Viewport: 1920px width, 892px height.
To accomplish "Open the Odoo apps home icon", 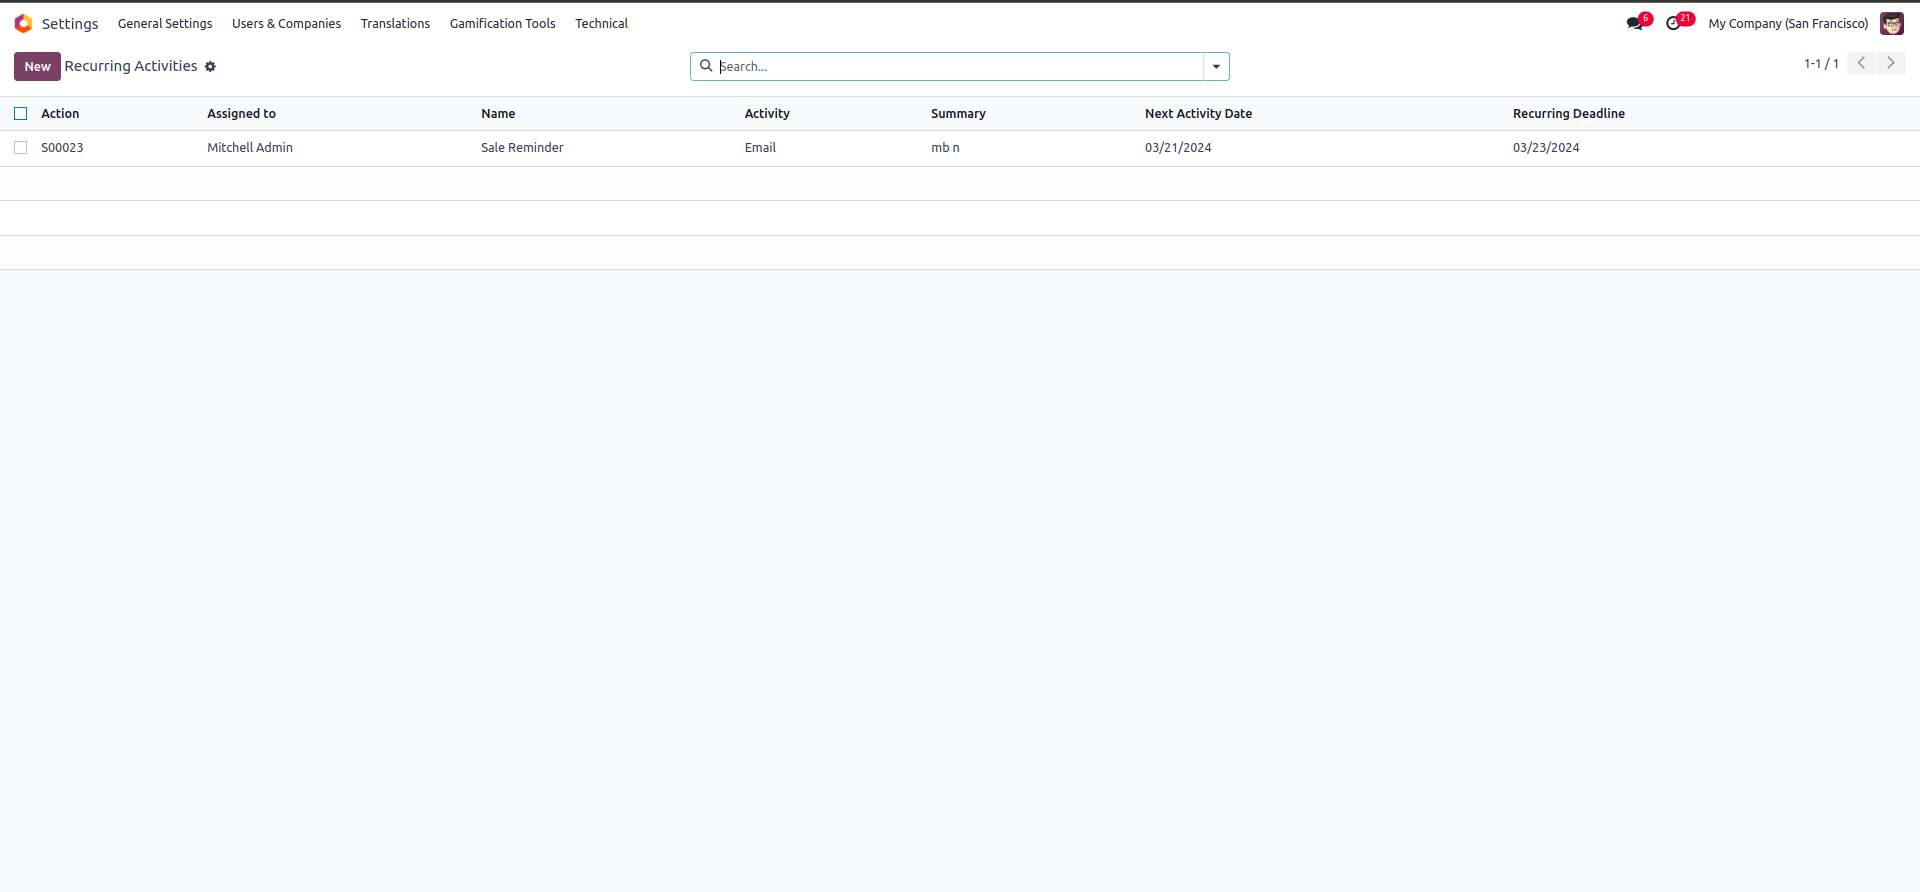I will tap(23, 23).
